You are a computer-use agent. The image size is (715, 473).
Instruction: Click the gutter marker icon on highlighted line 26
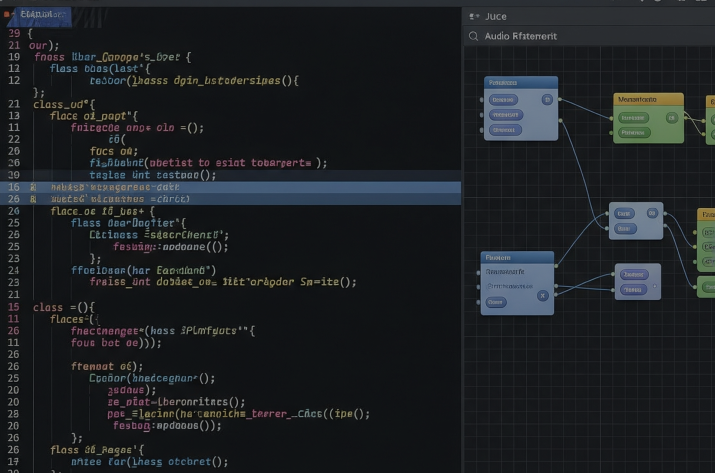click(33, 199)
